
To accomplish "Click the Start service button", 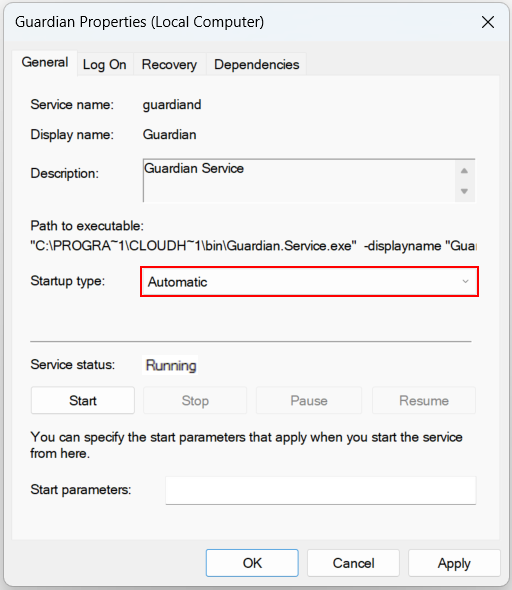I will point(83,400).
